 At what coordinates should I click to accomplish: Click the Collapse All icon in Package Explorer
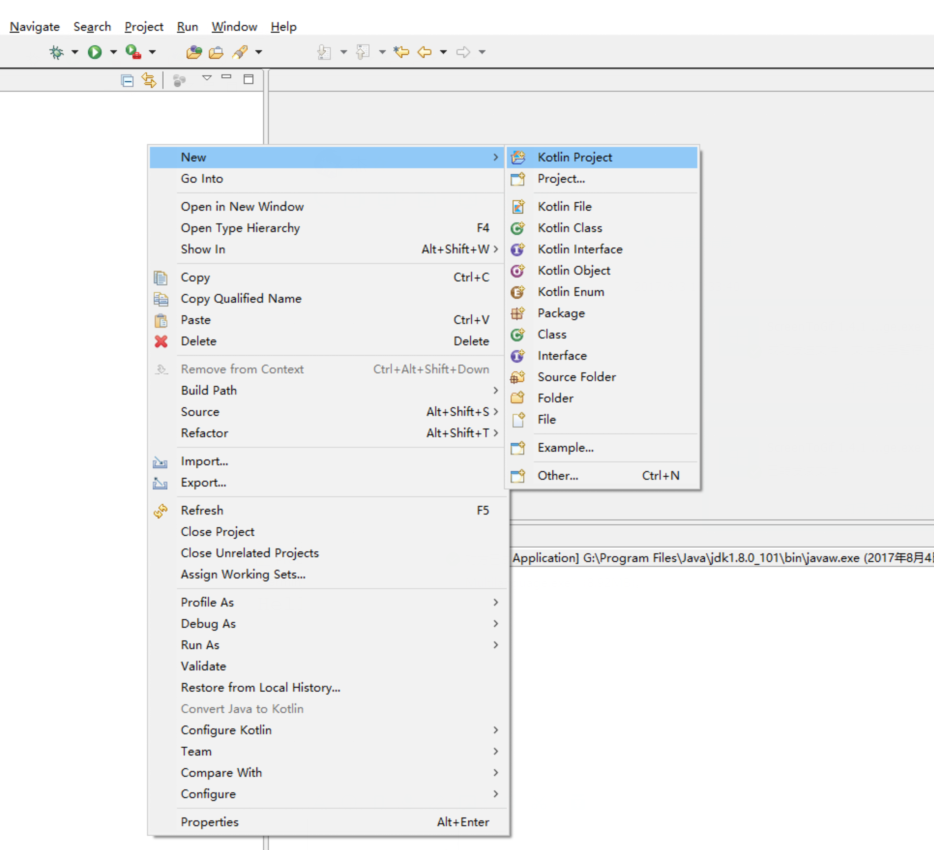pyautogui.click(x=127, y=80)
